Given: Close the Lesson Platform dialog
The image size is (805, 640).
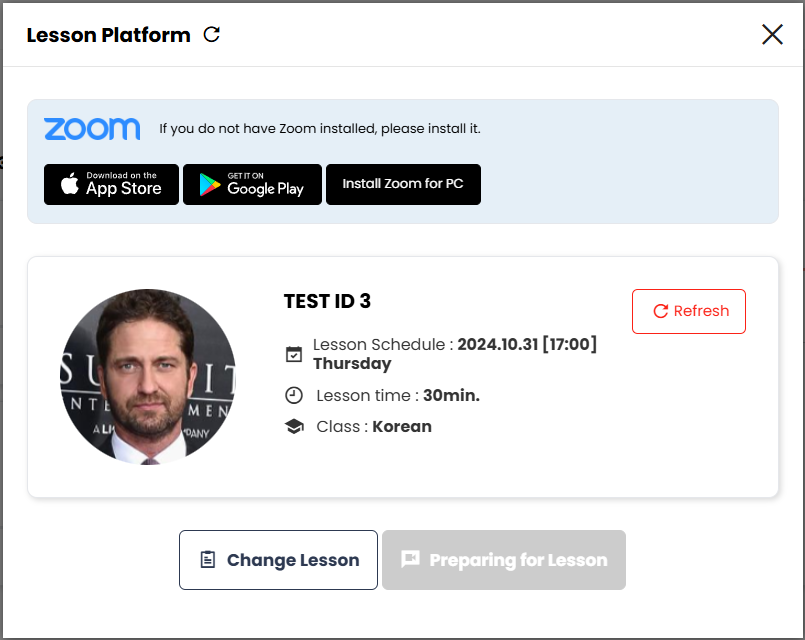Looking at the screenshot, I should pos(772,35).
